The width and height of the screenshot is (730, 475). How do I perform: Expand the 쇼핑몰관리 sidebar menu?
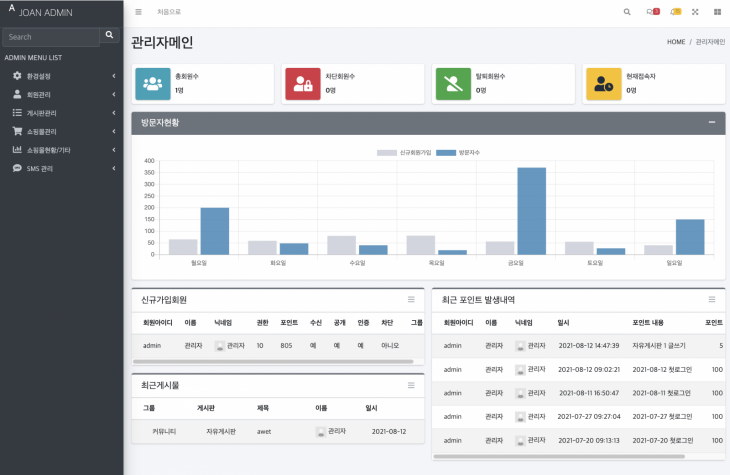tap(60, 131)
